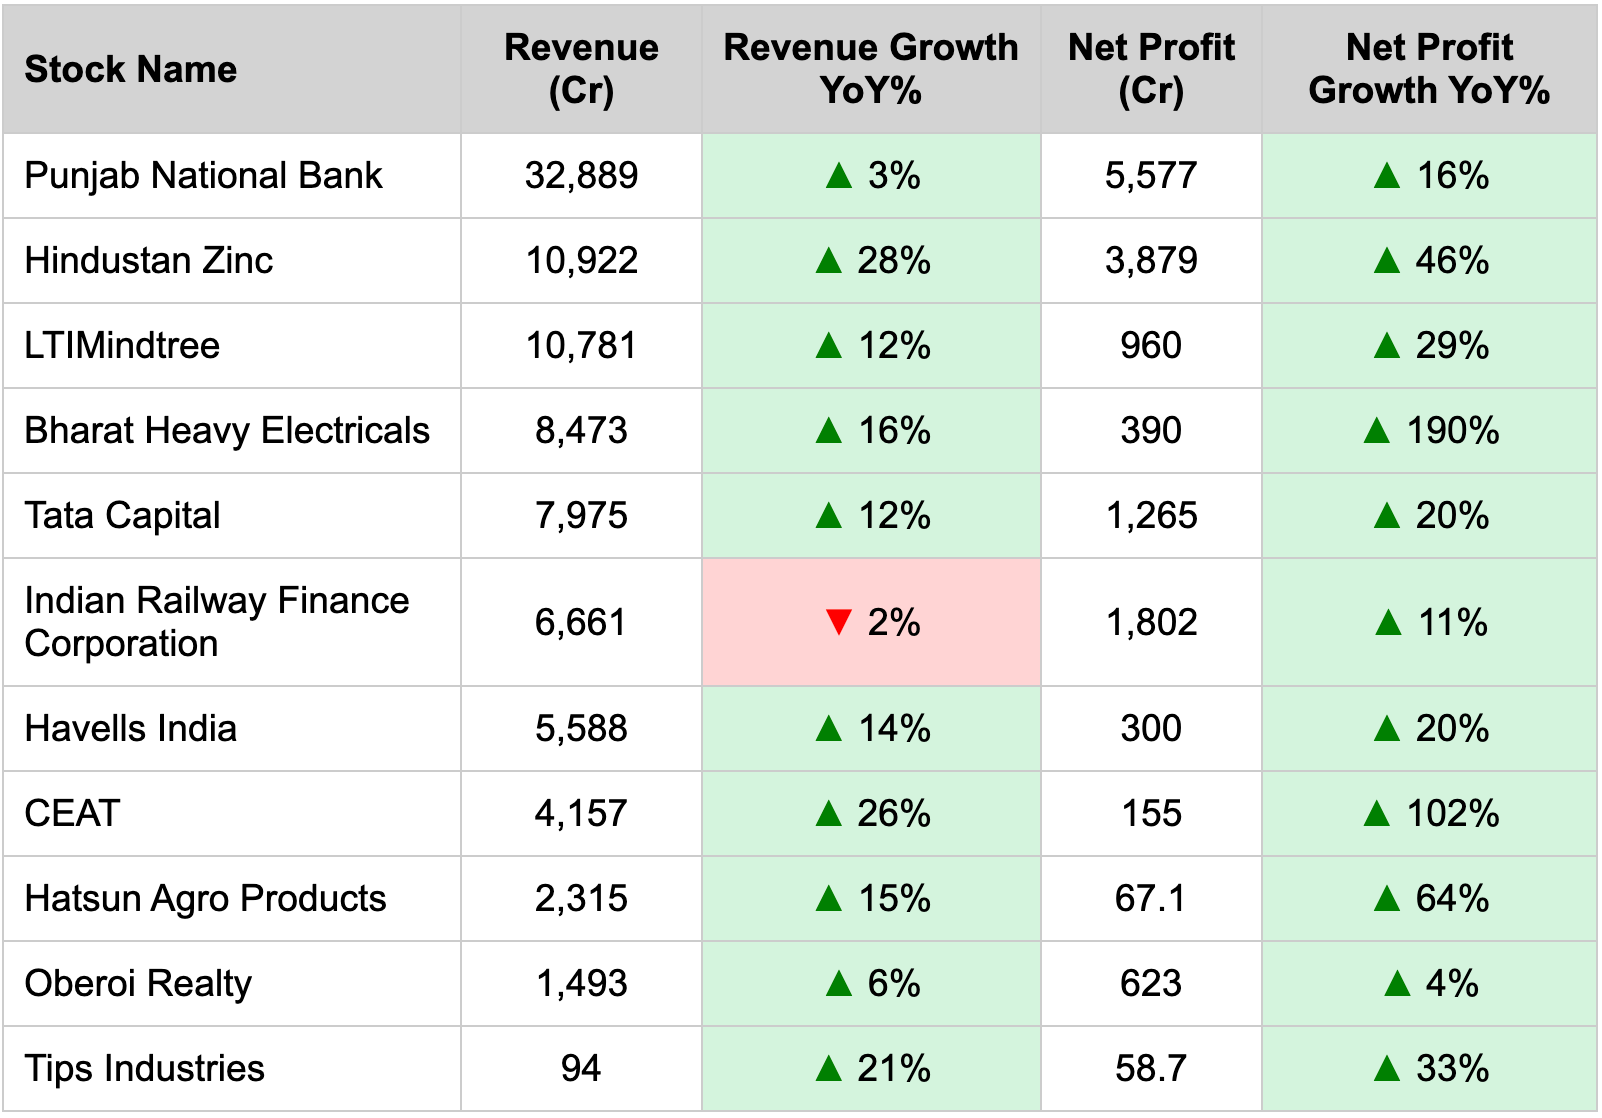Click Bharat Heavy Electricals name cell

[232, 431]
